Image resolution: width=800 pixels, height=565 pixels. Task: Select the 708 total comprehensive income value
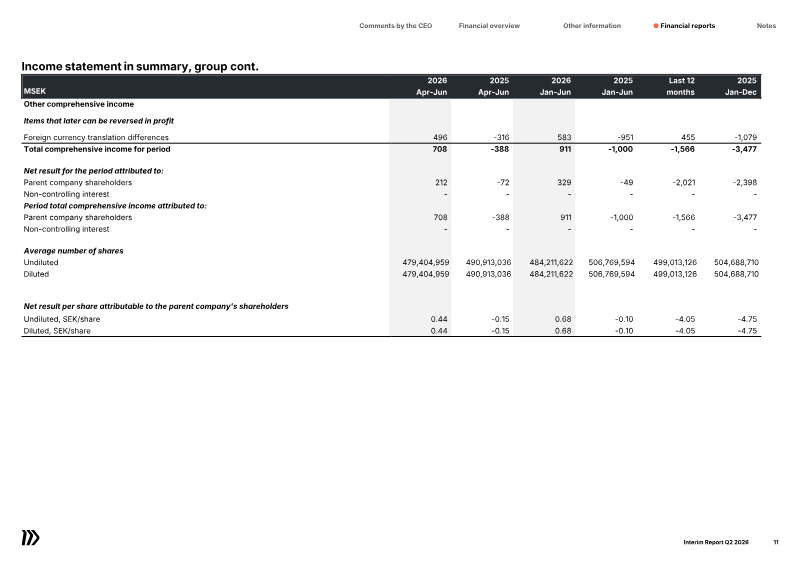439,149
